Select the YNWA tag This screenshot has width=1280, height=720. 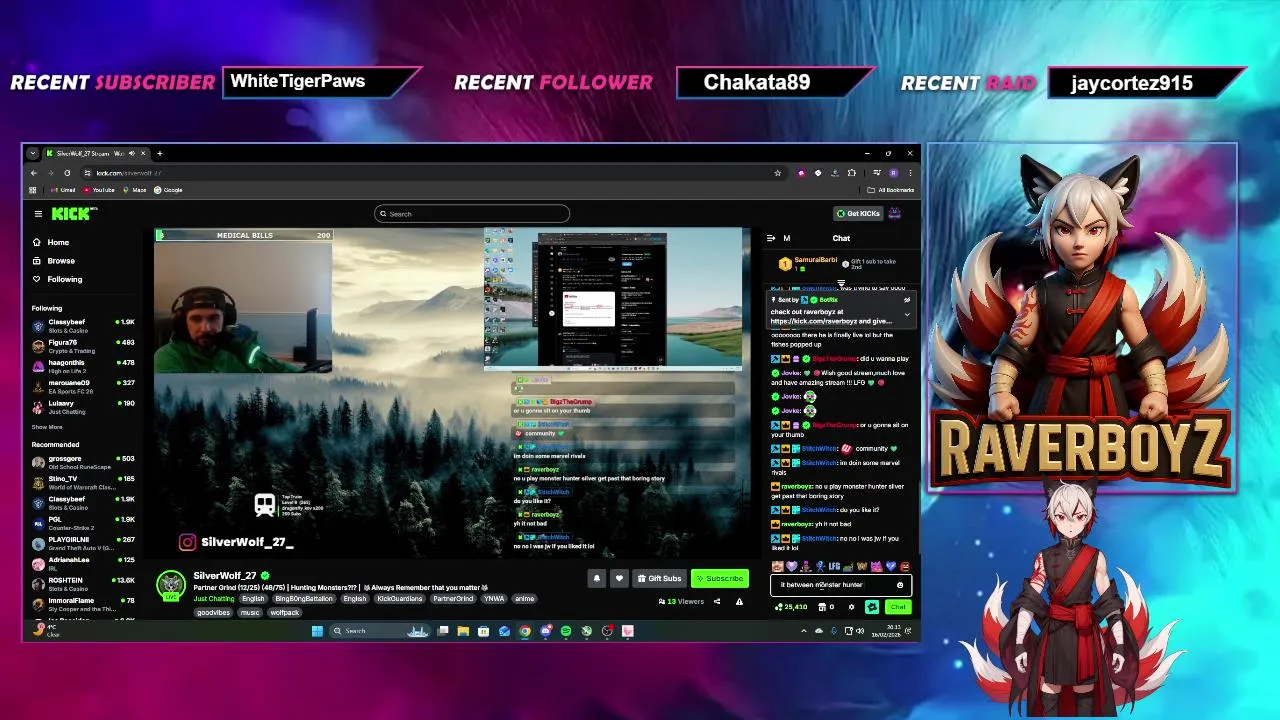(x=494, y=599)
